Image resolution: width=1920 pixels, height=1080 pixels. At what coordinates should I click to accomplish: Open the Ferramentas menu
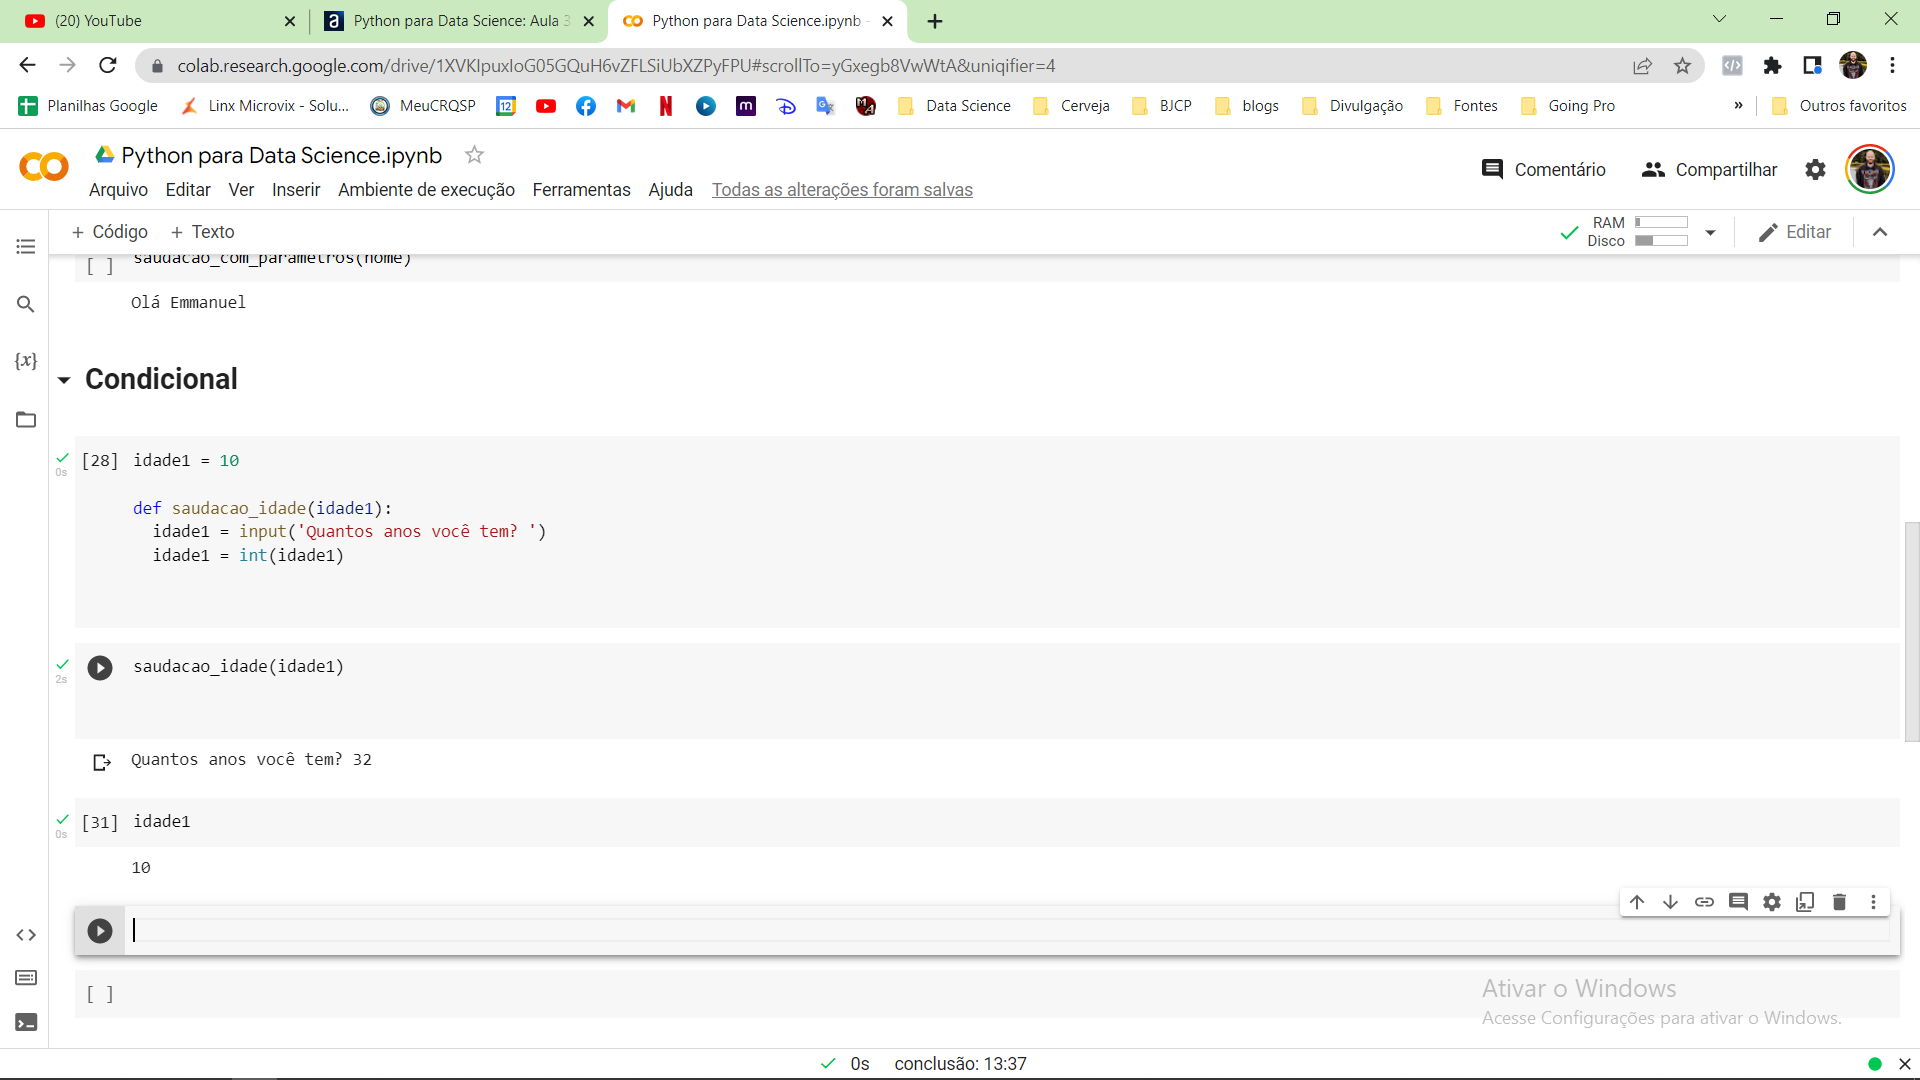coord(581,190)
